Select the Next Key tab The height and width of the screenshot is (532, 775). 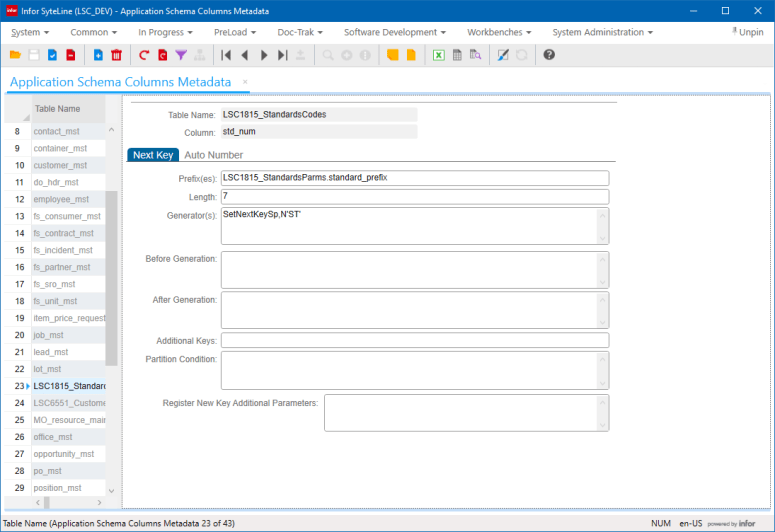[x=153, y=155]
